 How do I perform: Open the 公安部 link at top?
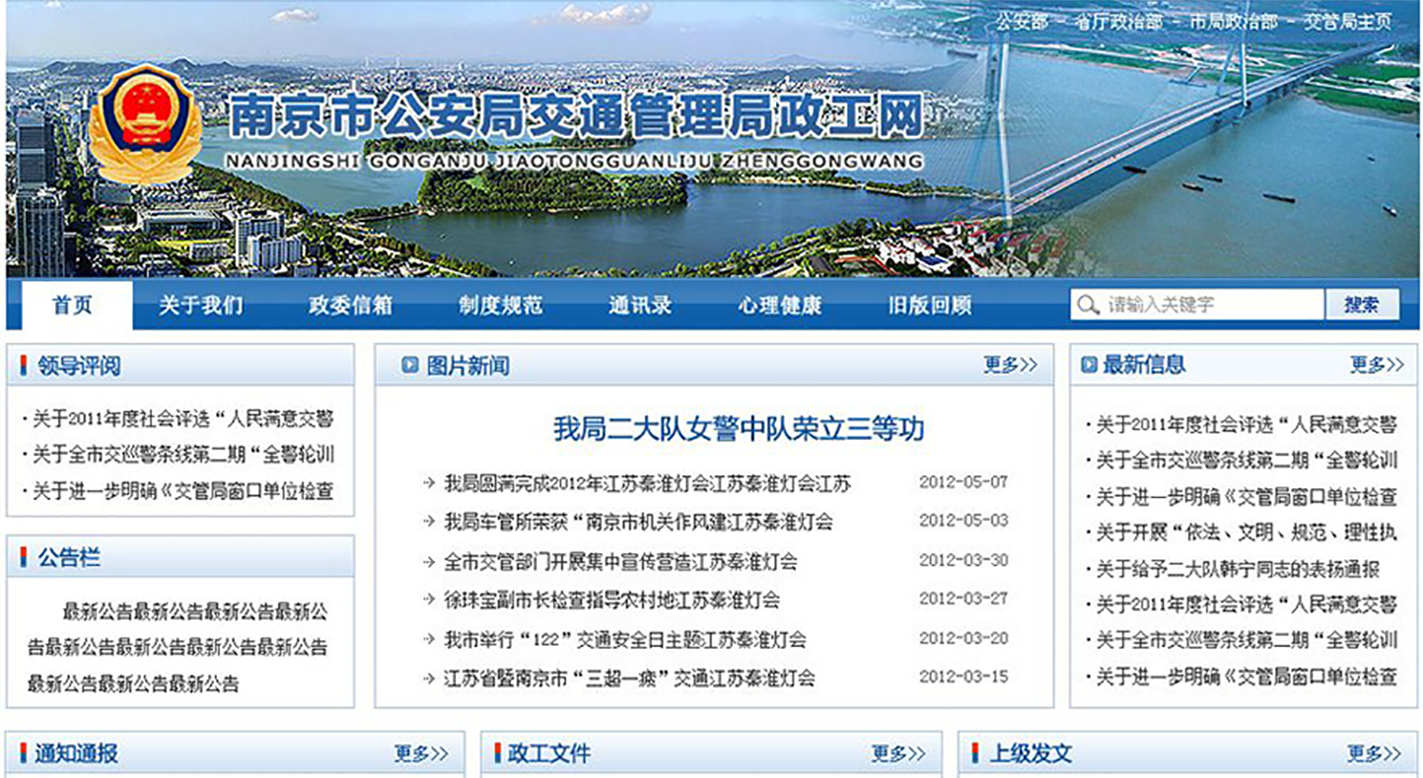coord(1020,22)
